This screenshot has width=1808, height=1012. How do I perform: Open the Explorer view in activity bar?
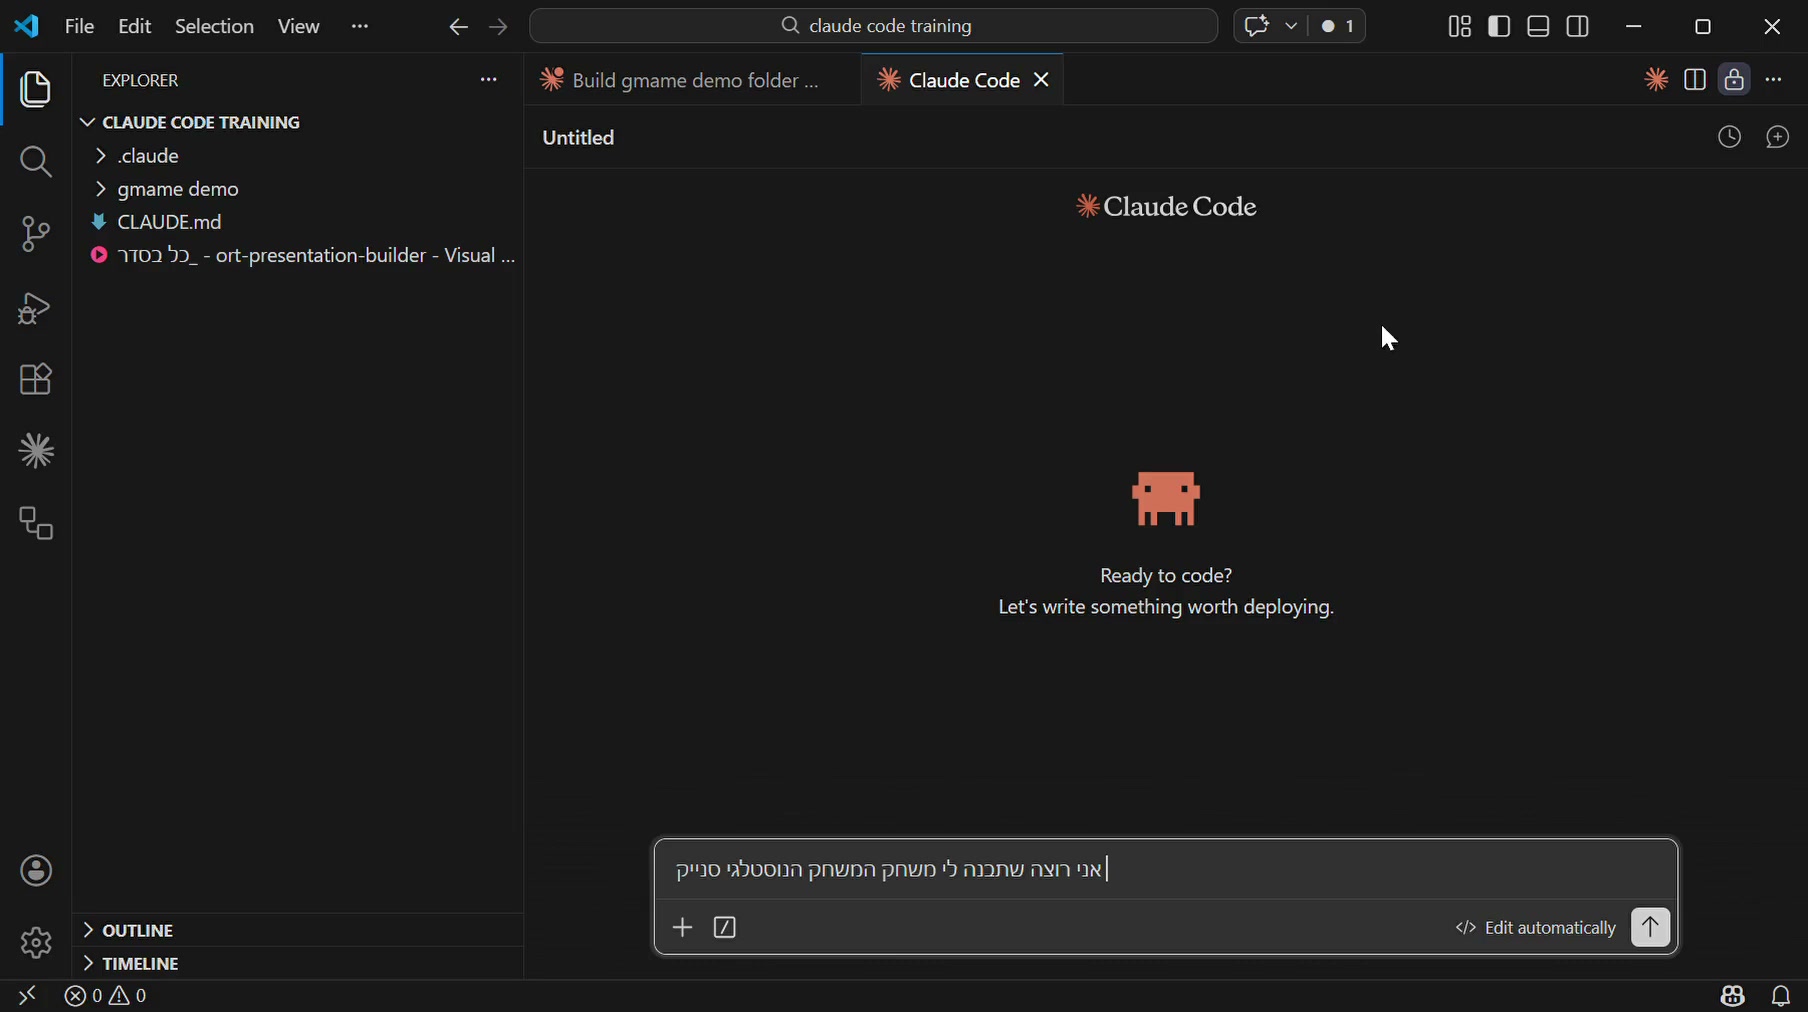[36, 90]
